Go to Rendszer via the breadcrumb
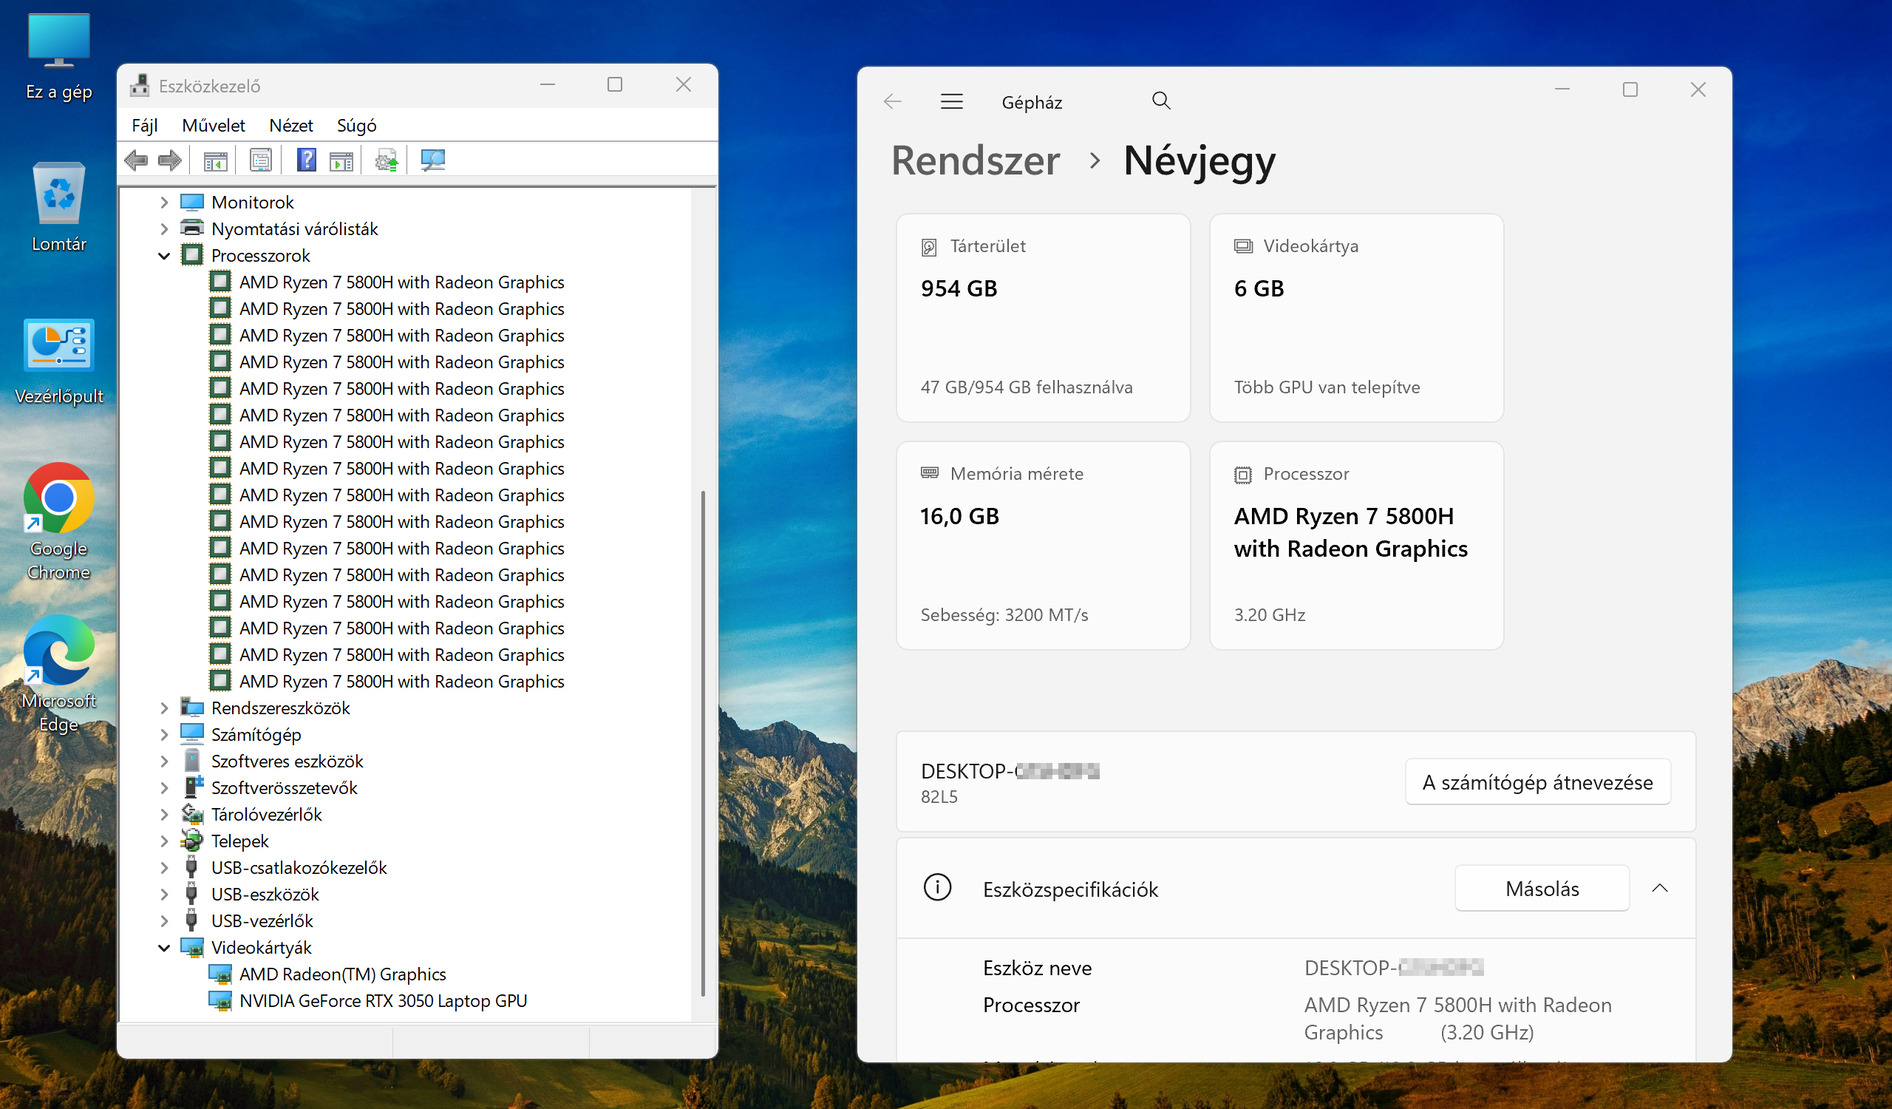The image size is (1892, 1109). (976, 160)
